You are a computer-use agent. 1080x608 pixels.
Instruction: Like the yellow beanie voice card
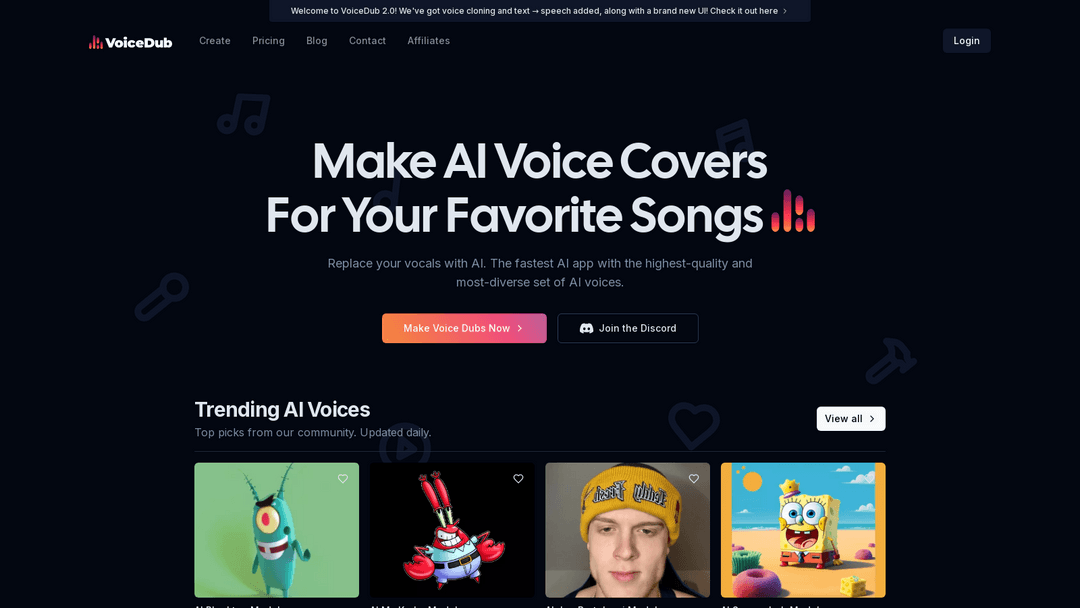[x=694, y=479]
